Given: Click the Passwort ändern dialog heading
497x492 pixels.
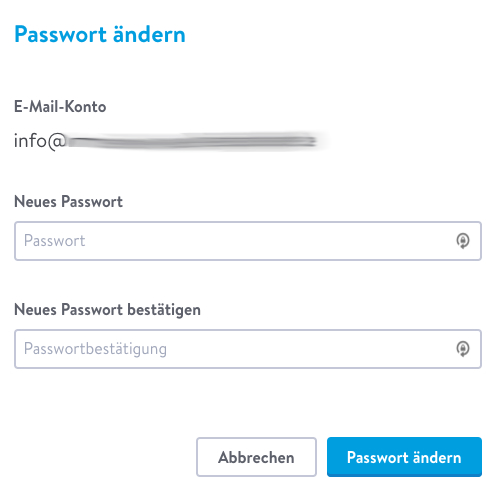Looking at the screenshot, I should click(x=100, y=34).
